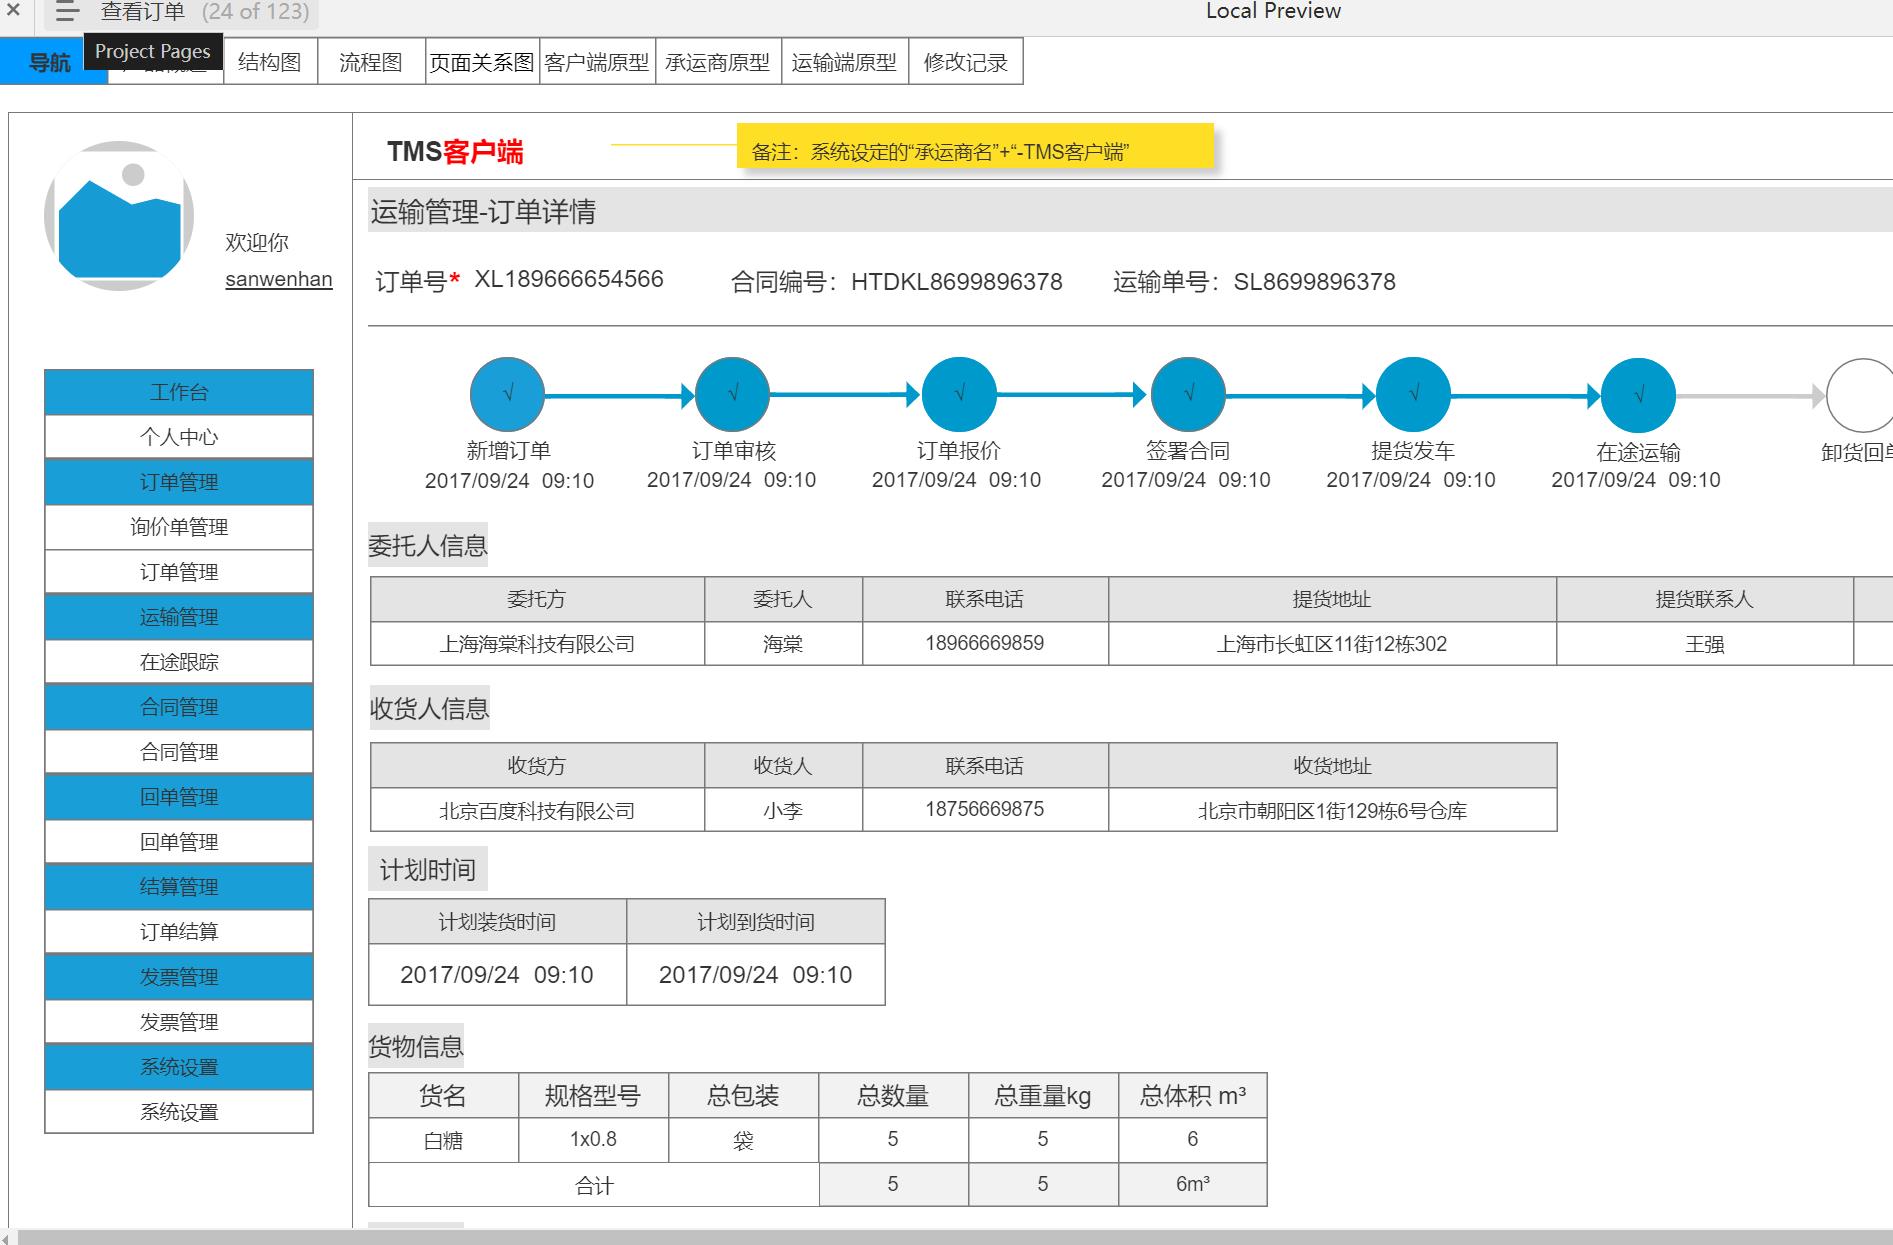
Task: Open the 运输端原型 tab
Action: point(844,62)
